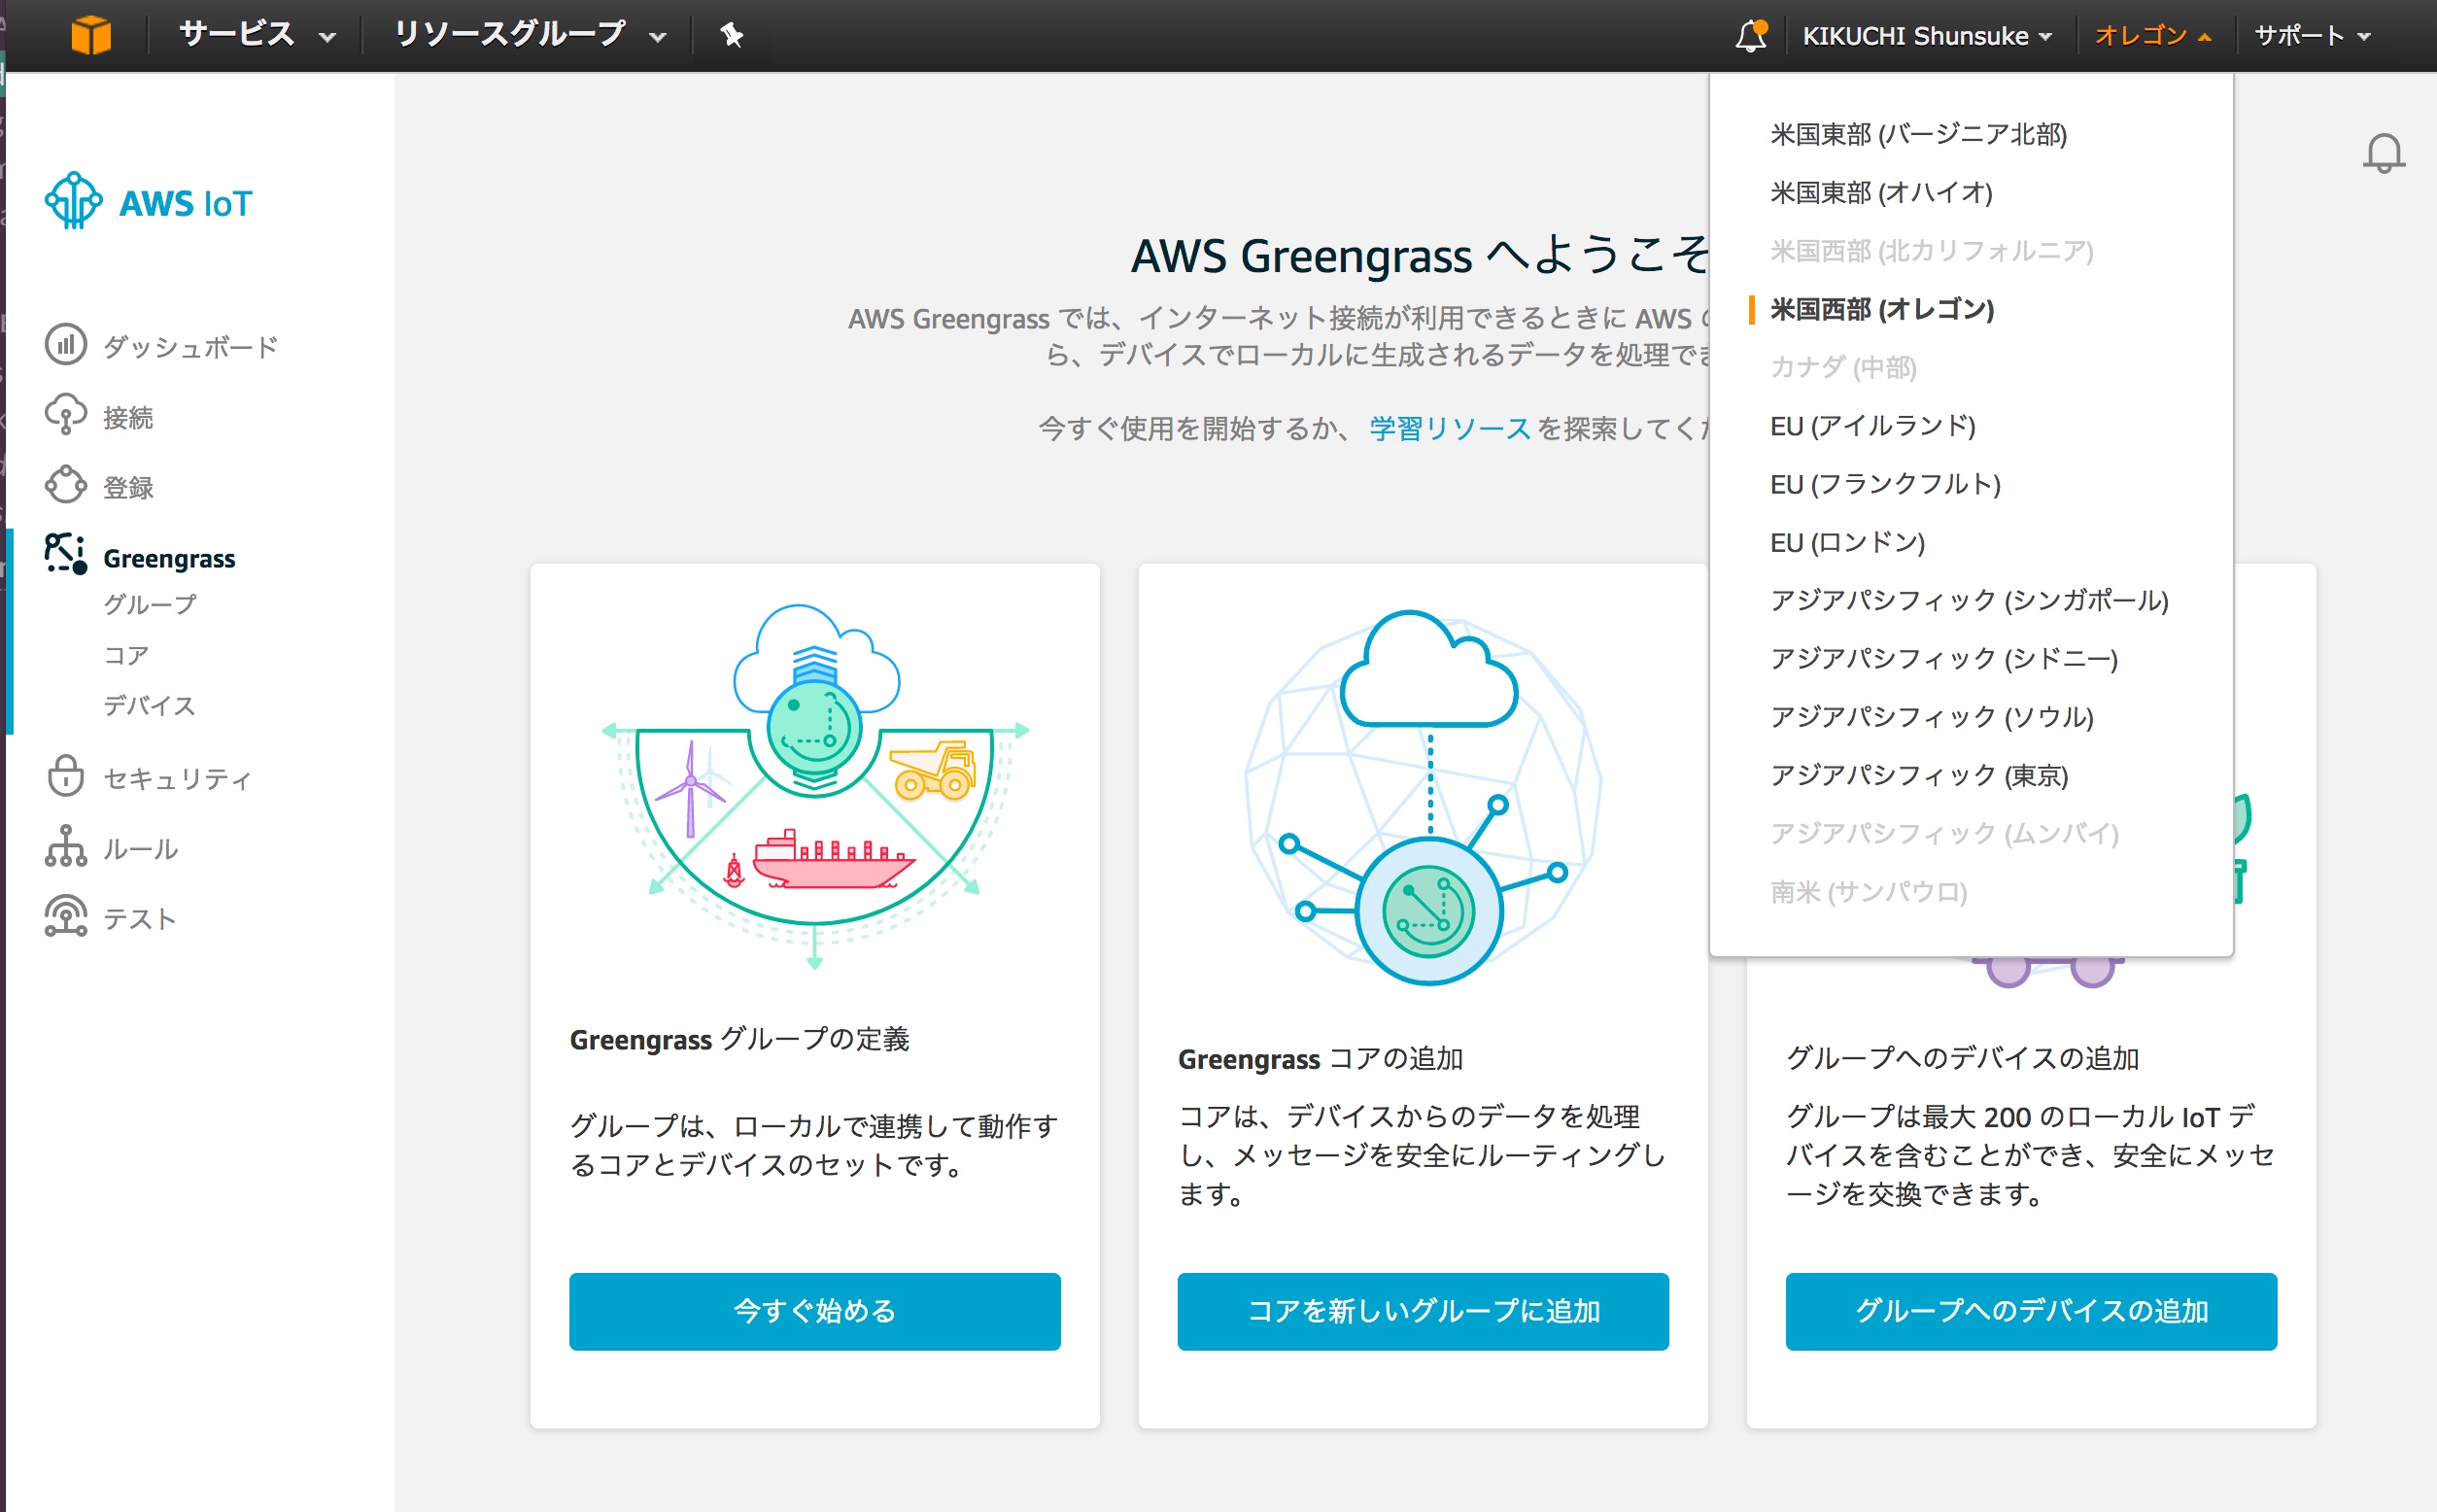Select region EU (フランクフルト)
Screen dimensions: 2437x1512
coord(1885,484)
